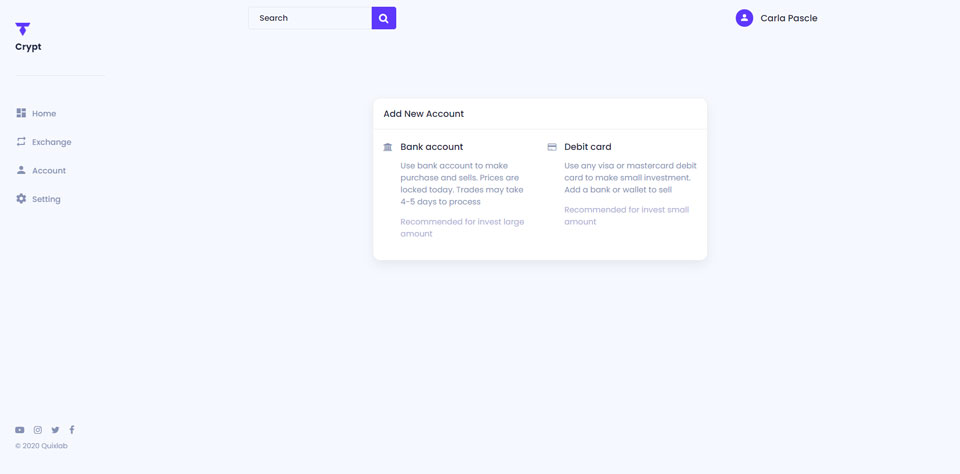This screenshot has height=474, width=960.
Task: Click the Home dashboard icon
Action: [21, 113]
